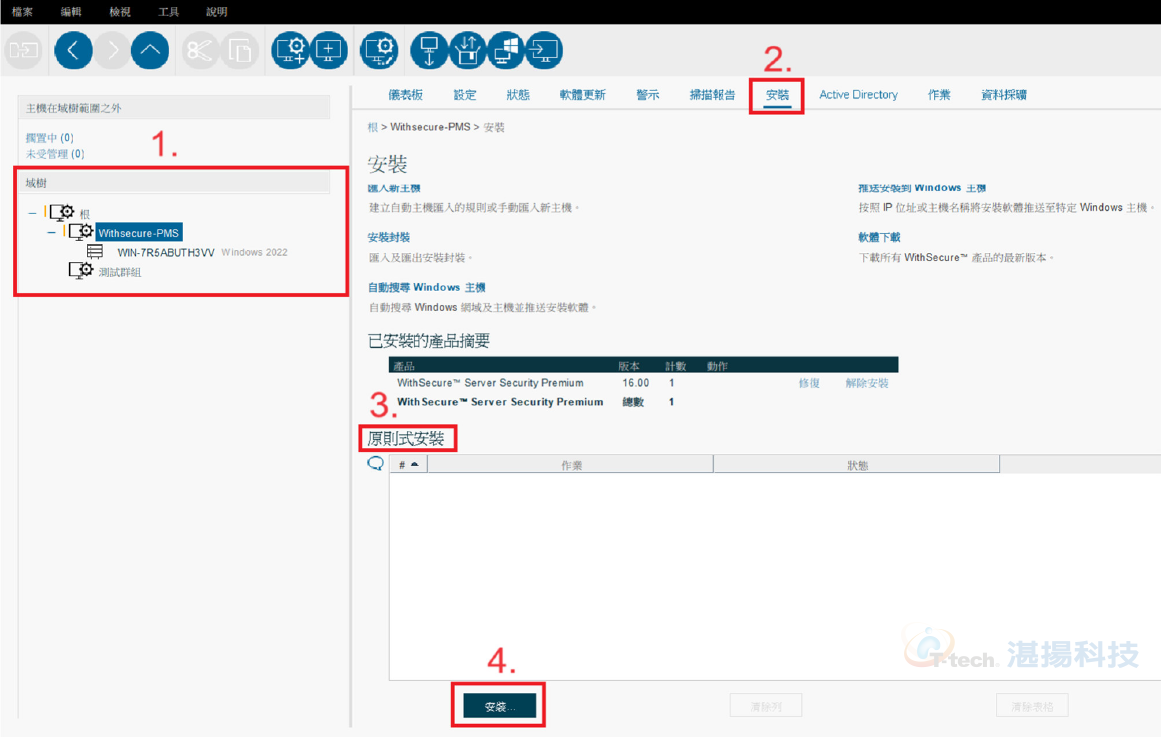1163x738 pixels.
Task: Click the copy pages icon
Action: [x=240, y=50]
